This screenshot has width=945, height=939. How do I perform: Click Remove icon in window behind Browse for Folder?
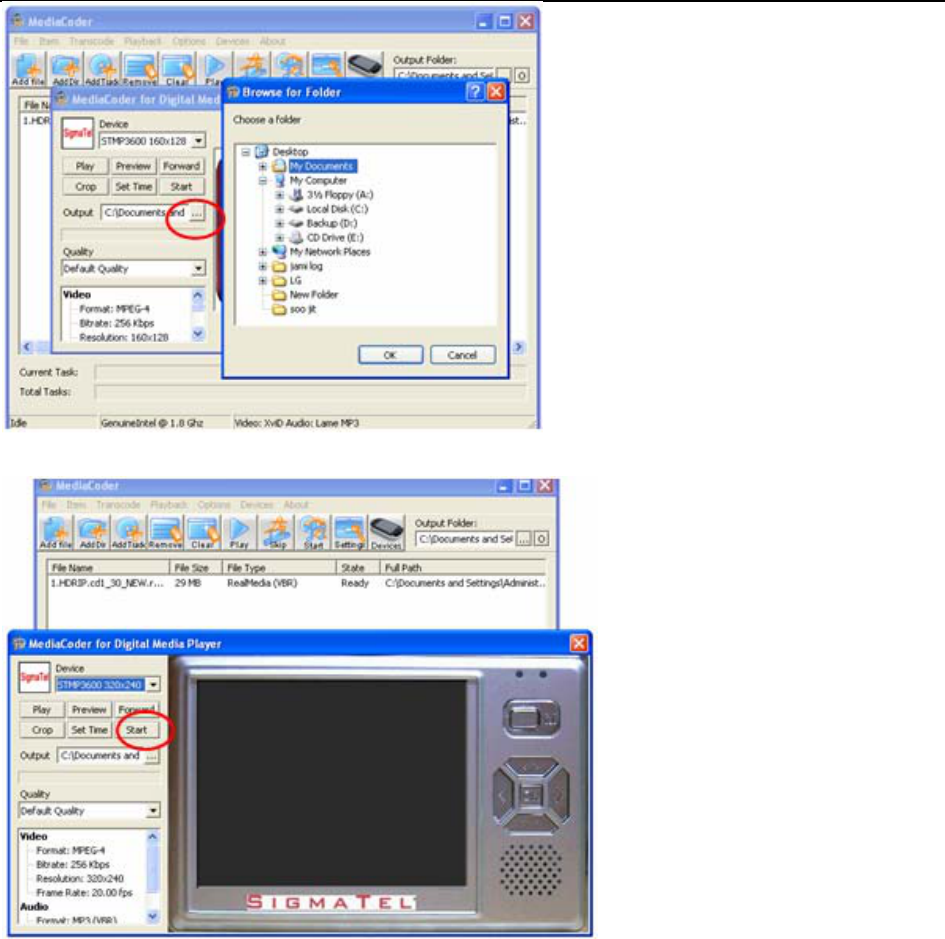140,69
